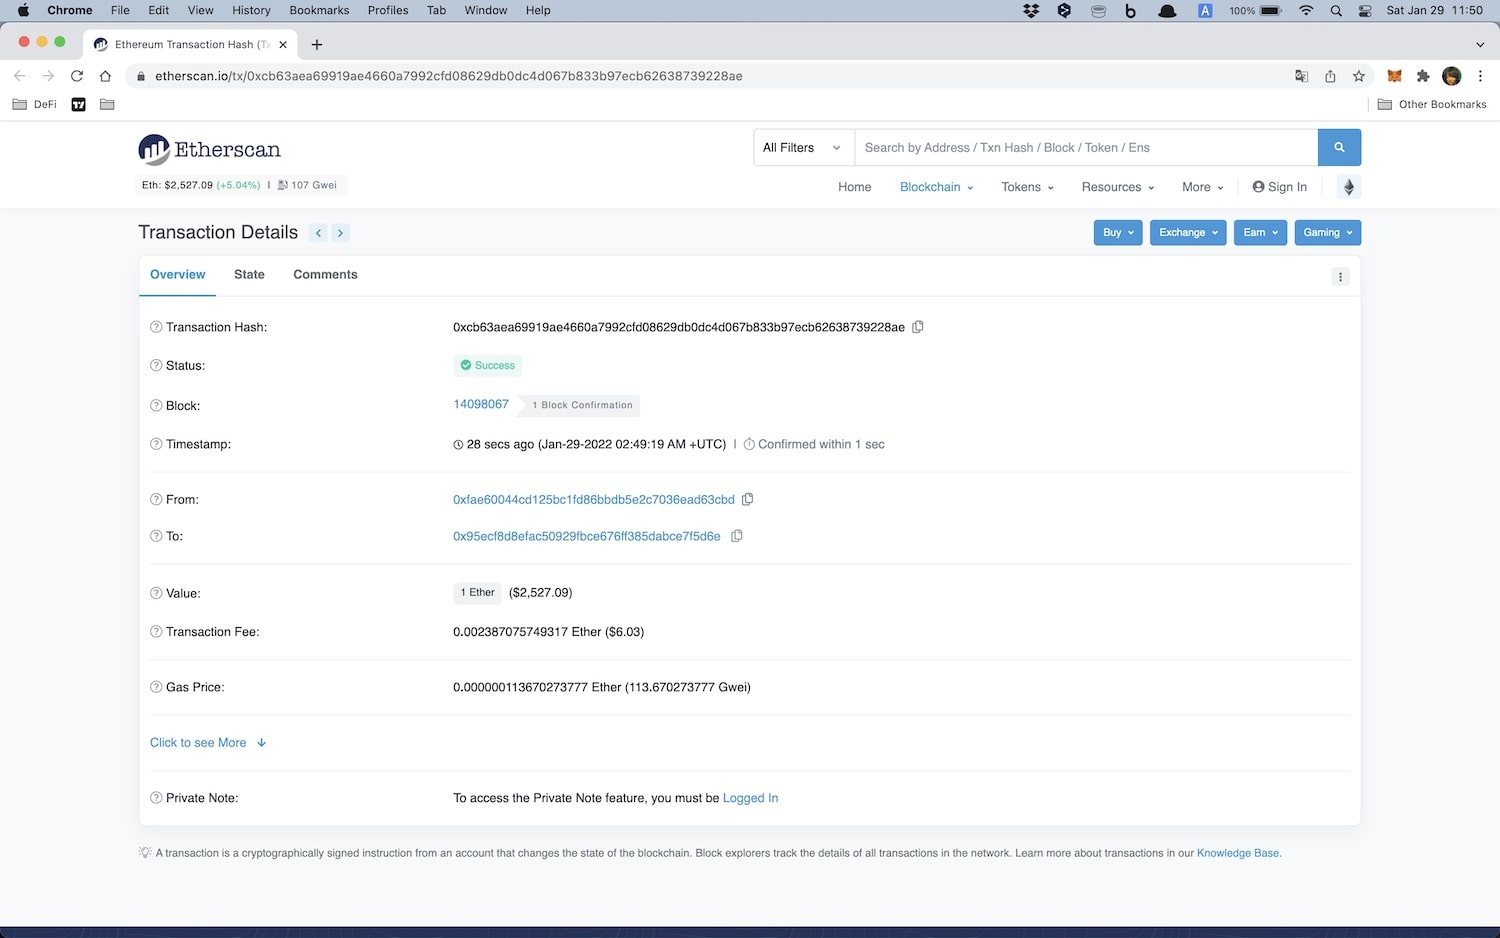
Task: Click the Transaction Hash help icon
Action: [x=156, y=327]
